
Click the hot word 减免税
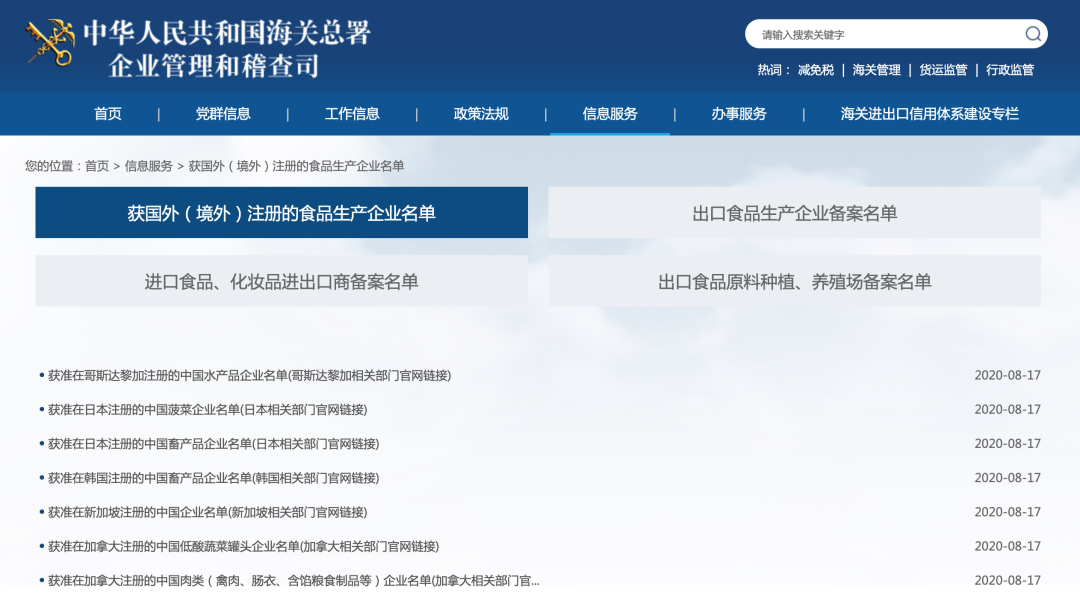(x=819, y=71)
